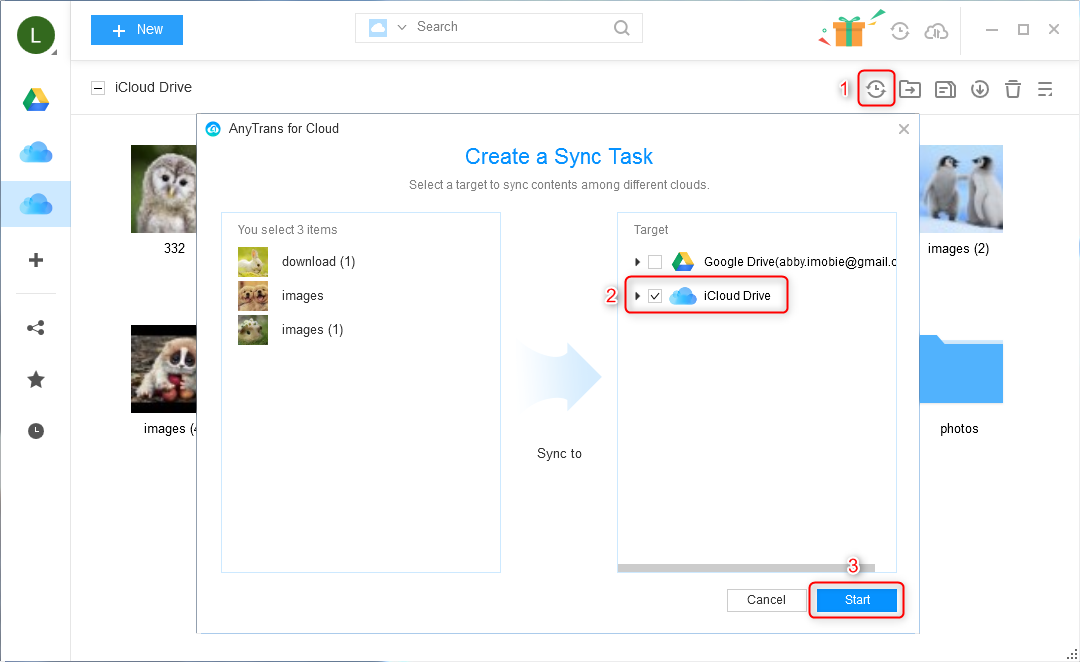Click the Move to Folder toolbar icon

(910, 89)
